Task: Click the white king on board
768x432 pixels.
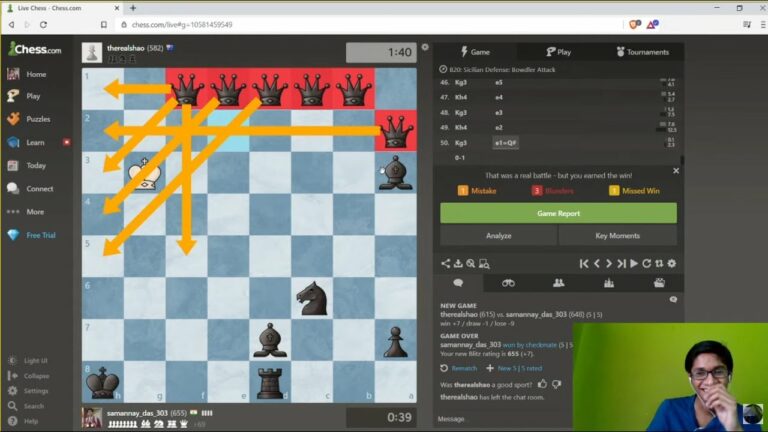Action: click(x=144, y=173)
